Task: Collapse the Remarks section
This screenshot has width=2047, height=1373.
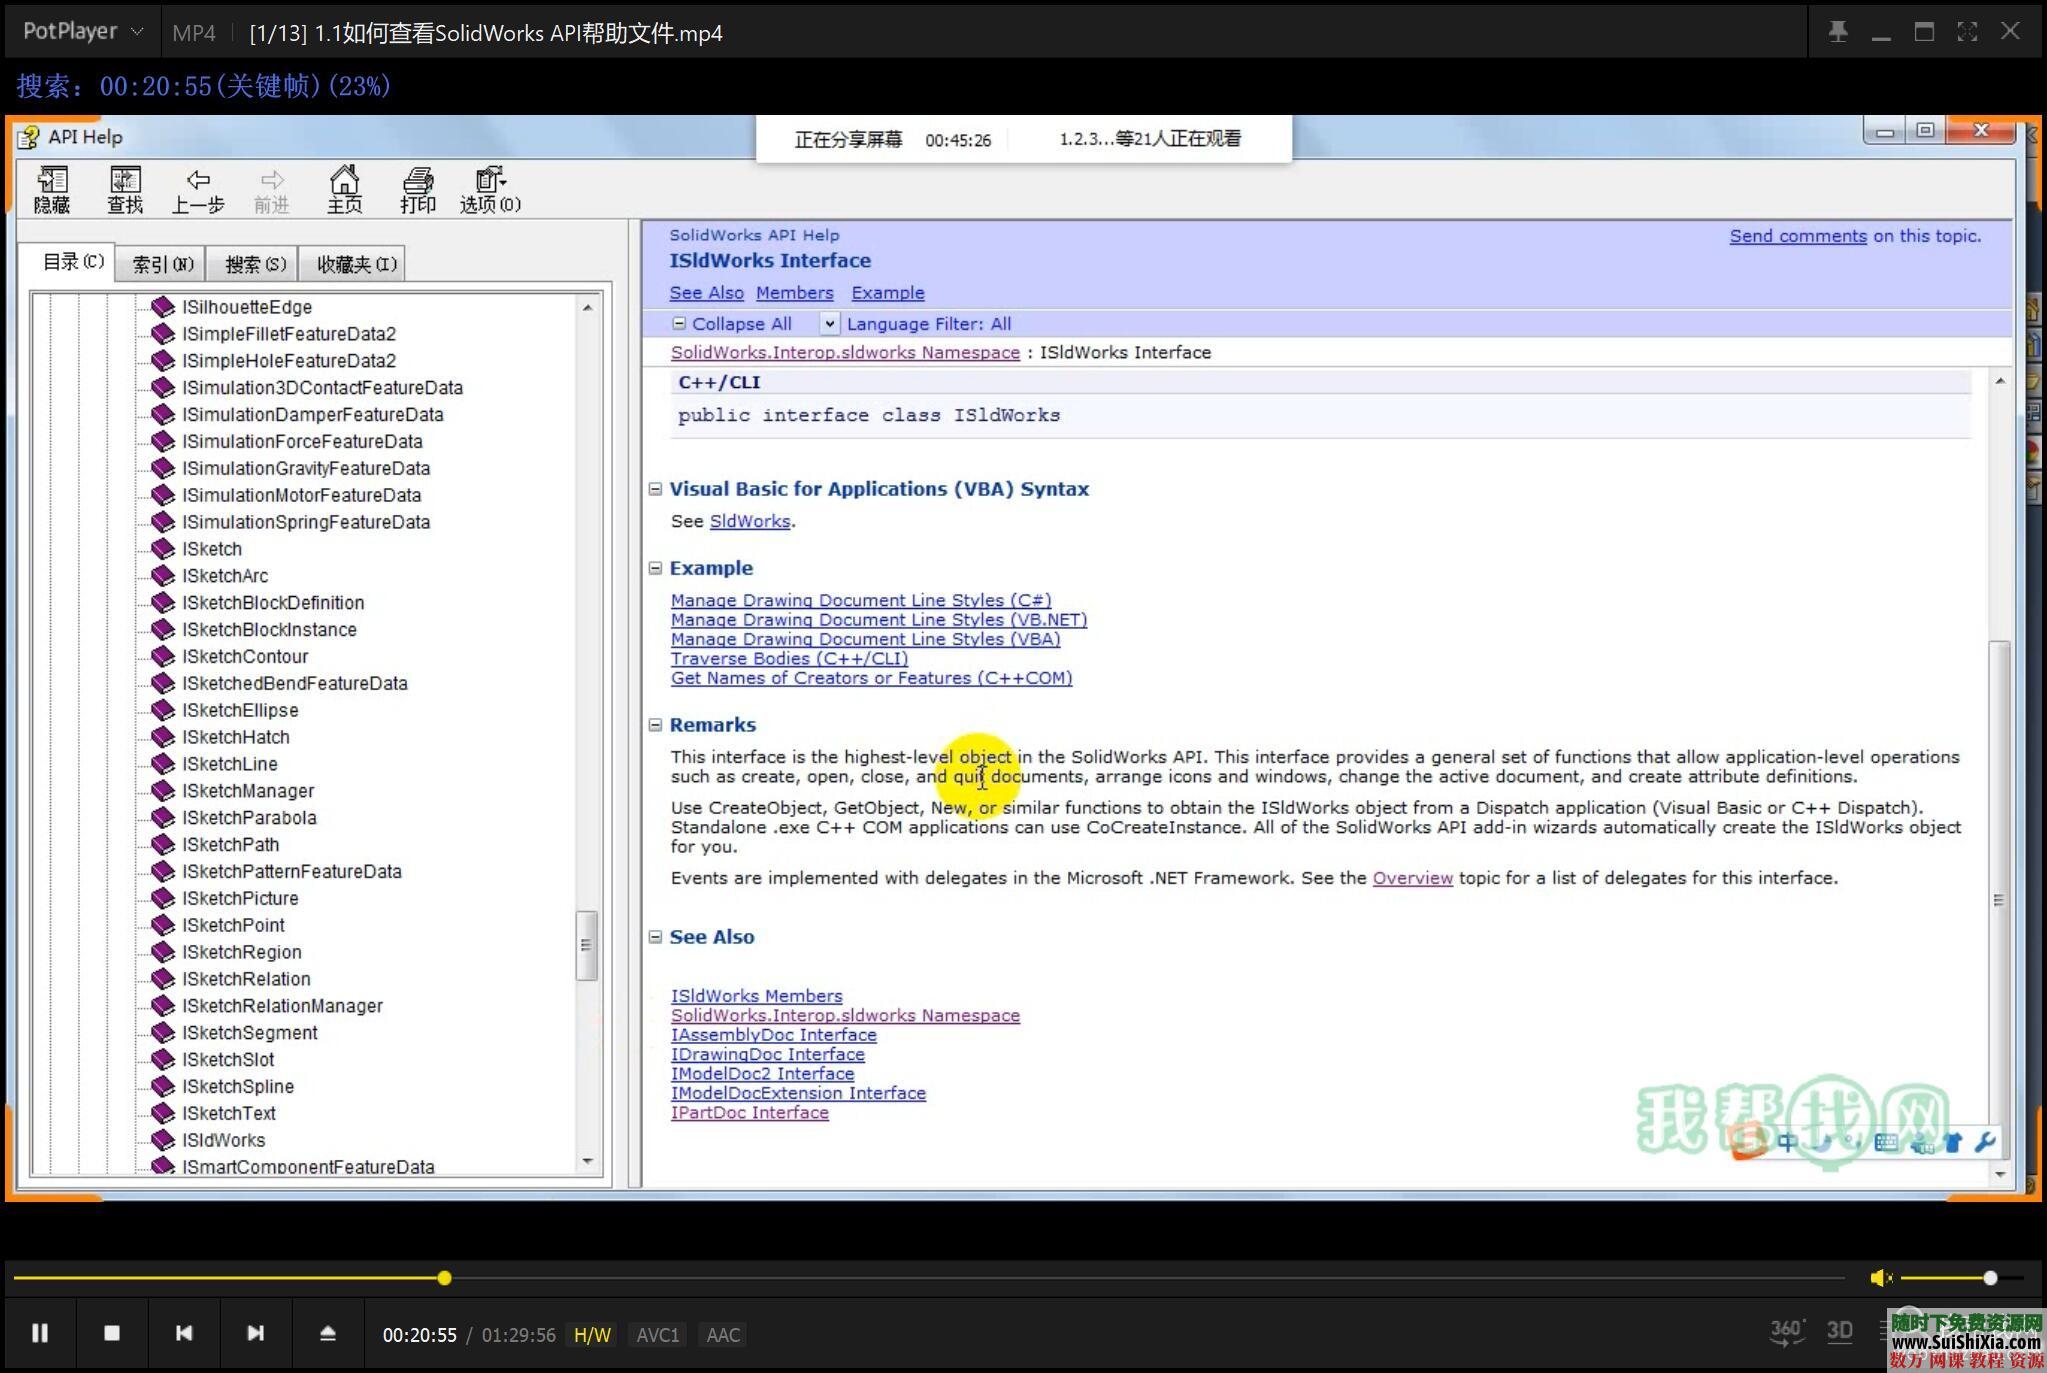Action: click(656, 725)
